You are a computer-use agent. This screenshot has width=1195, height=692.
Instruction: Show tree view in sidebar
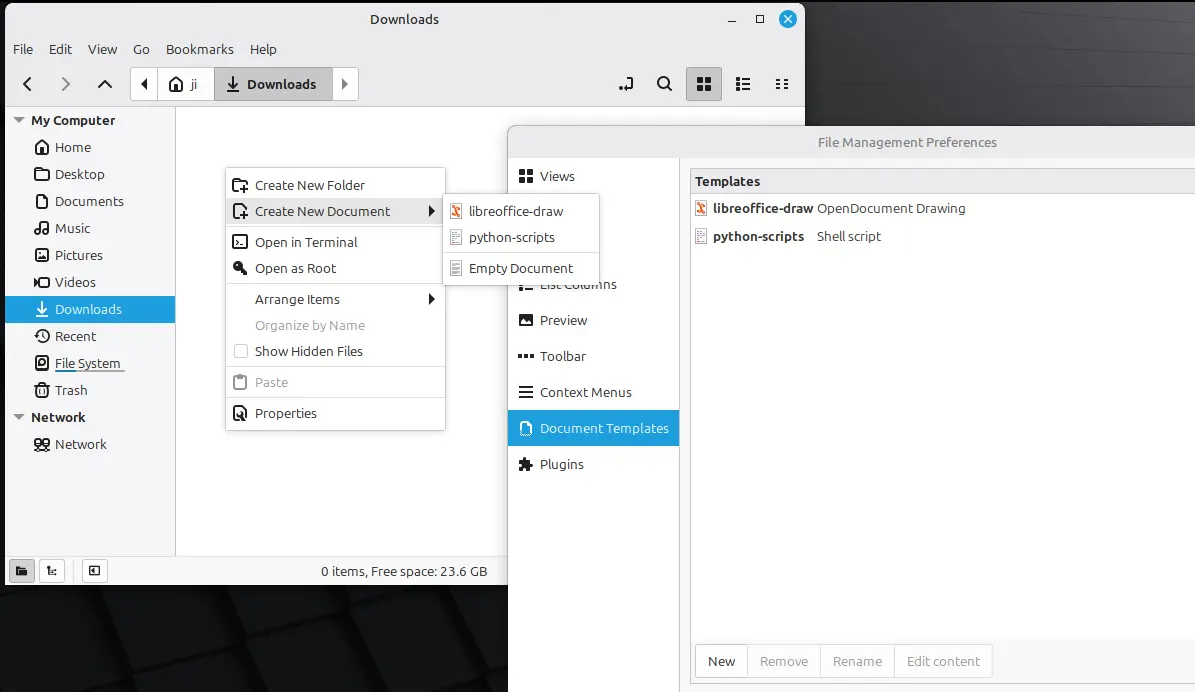pos(51,571)
